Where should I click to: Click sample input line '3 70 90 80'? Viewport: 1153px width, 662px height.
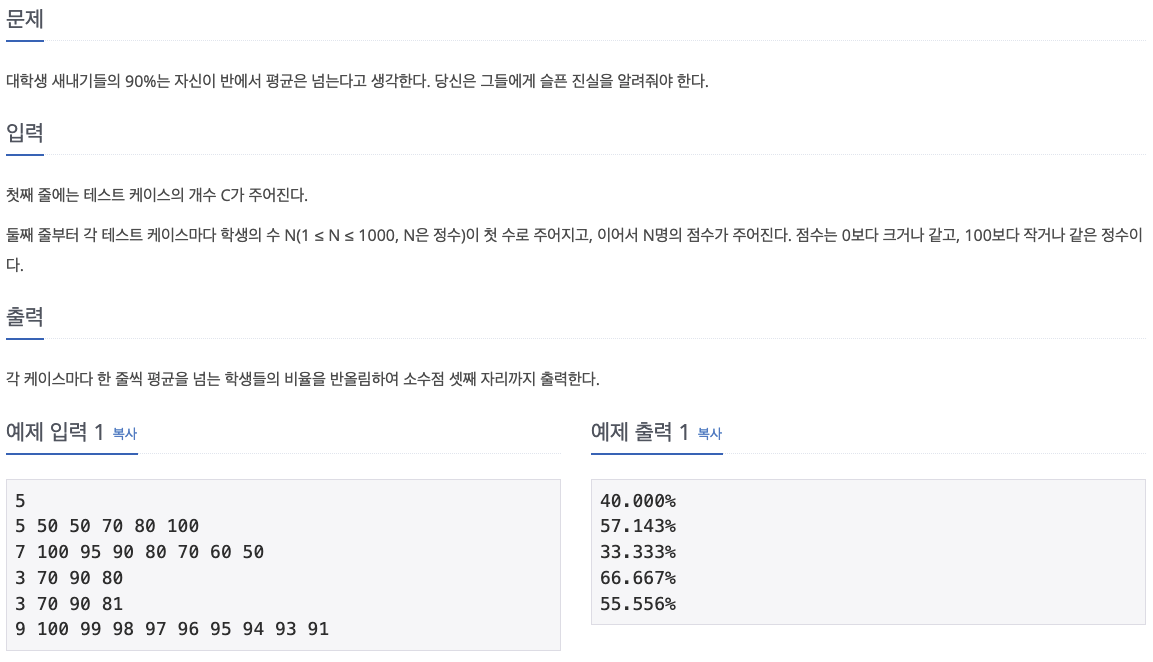pyautogui.click(x=69, y=577)
